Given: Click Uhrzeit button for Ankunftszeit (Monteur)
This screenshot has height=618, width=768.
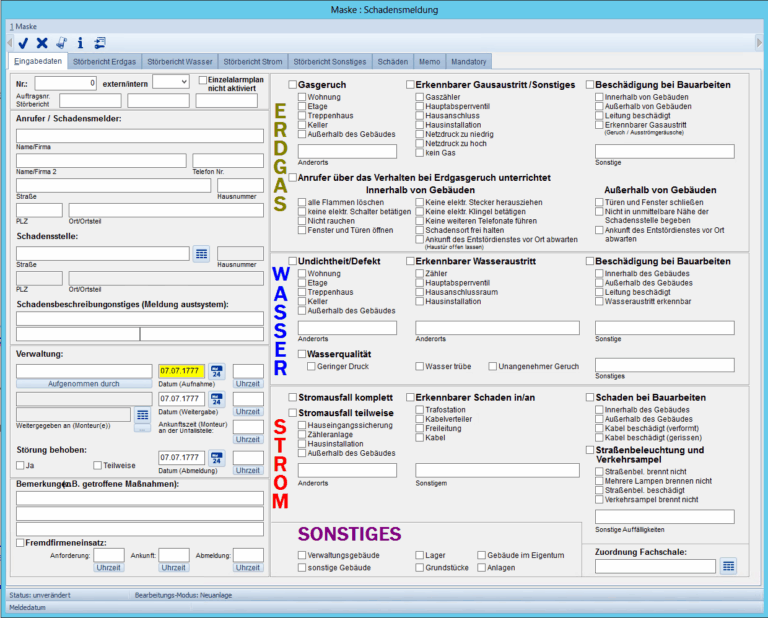Looking at the screenshot, I should pyautogui.click(x=248, y=440).
